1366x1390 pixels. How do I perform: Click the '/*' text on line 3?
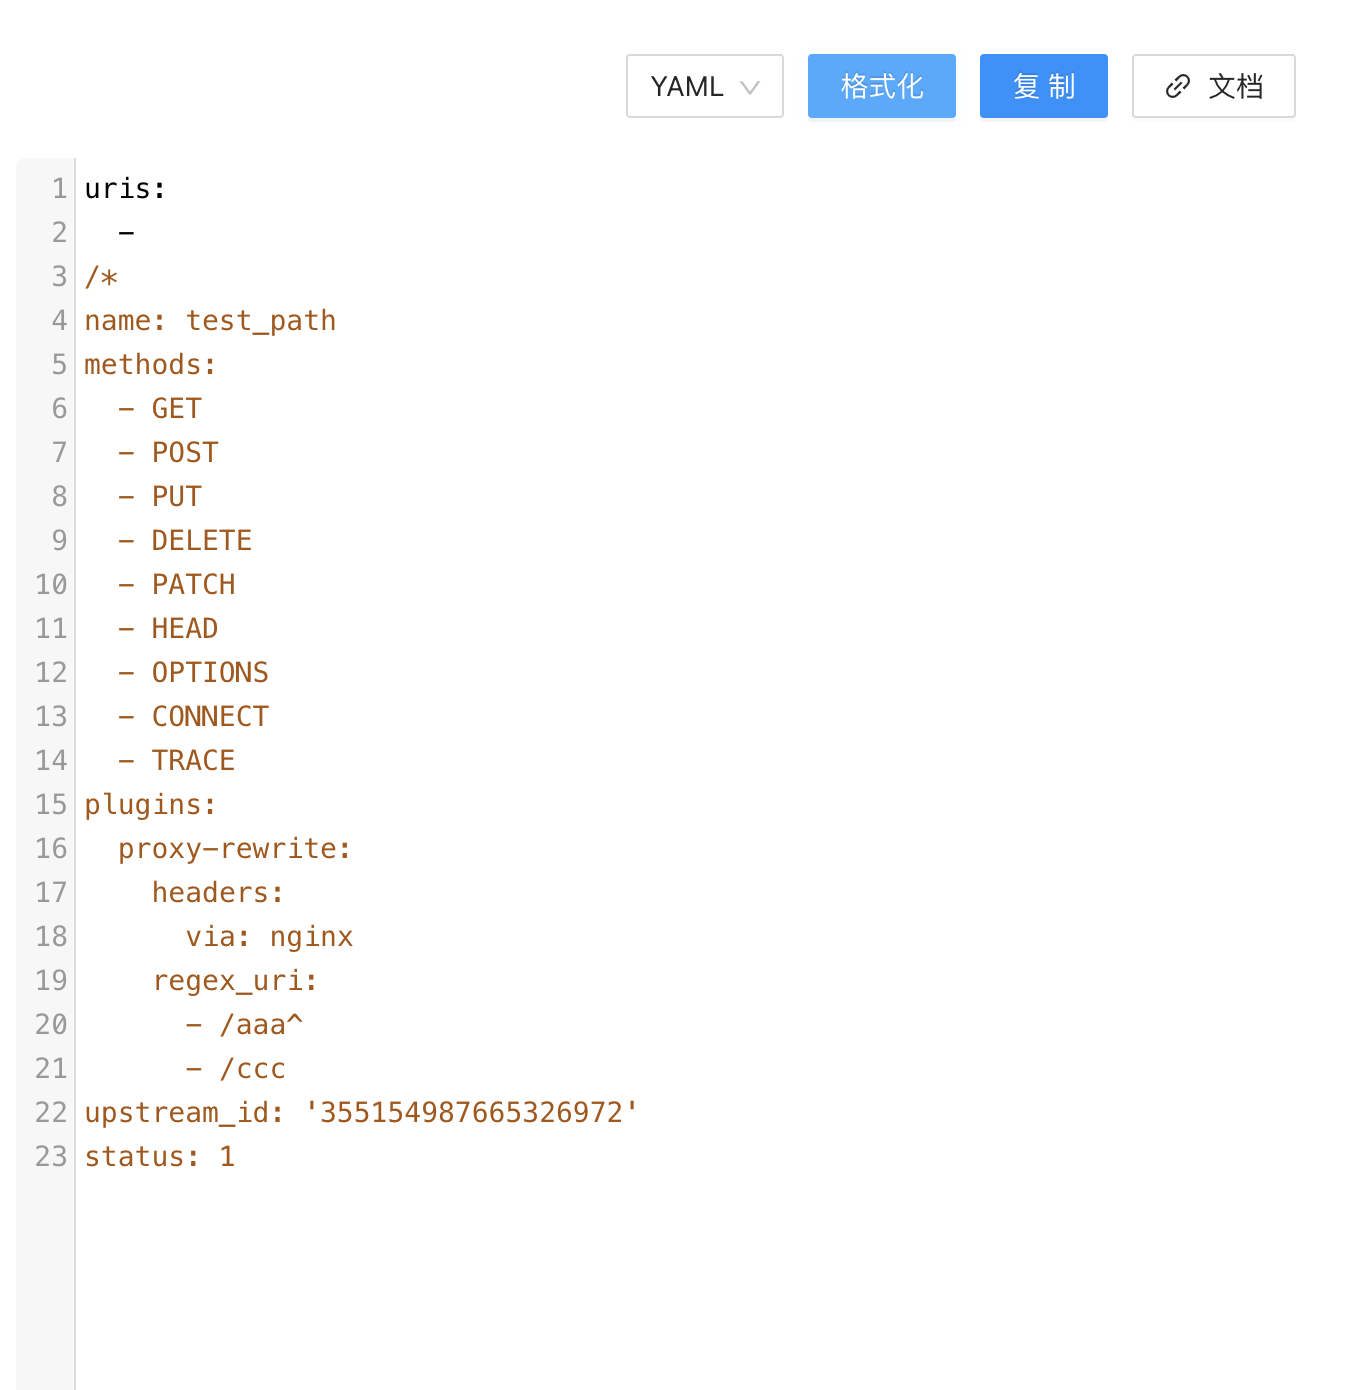point(101,276)
